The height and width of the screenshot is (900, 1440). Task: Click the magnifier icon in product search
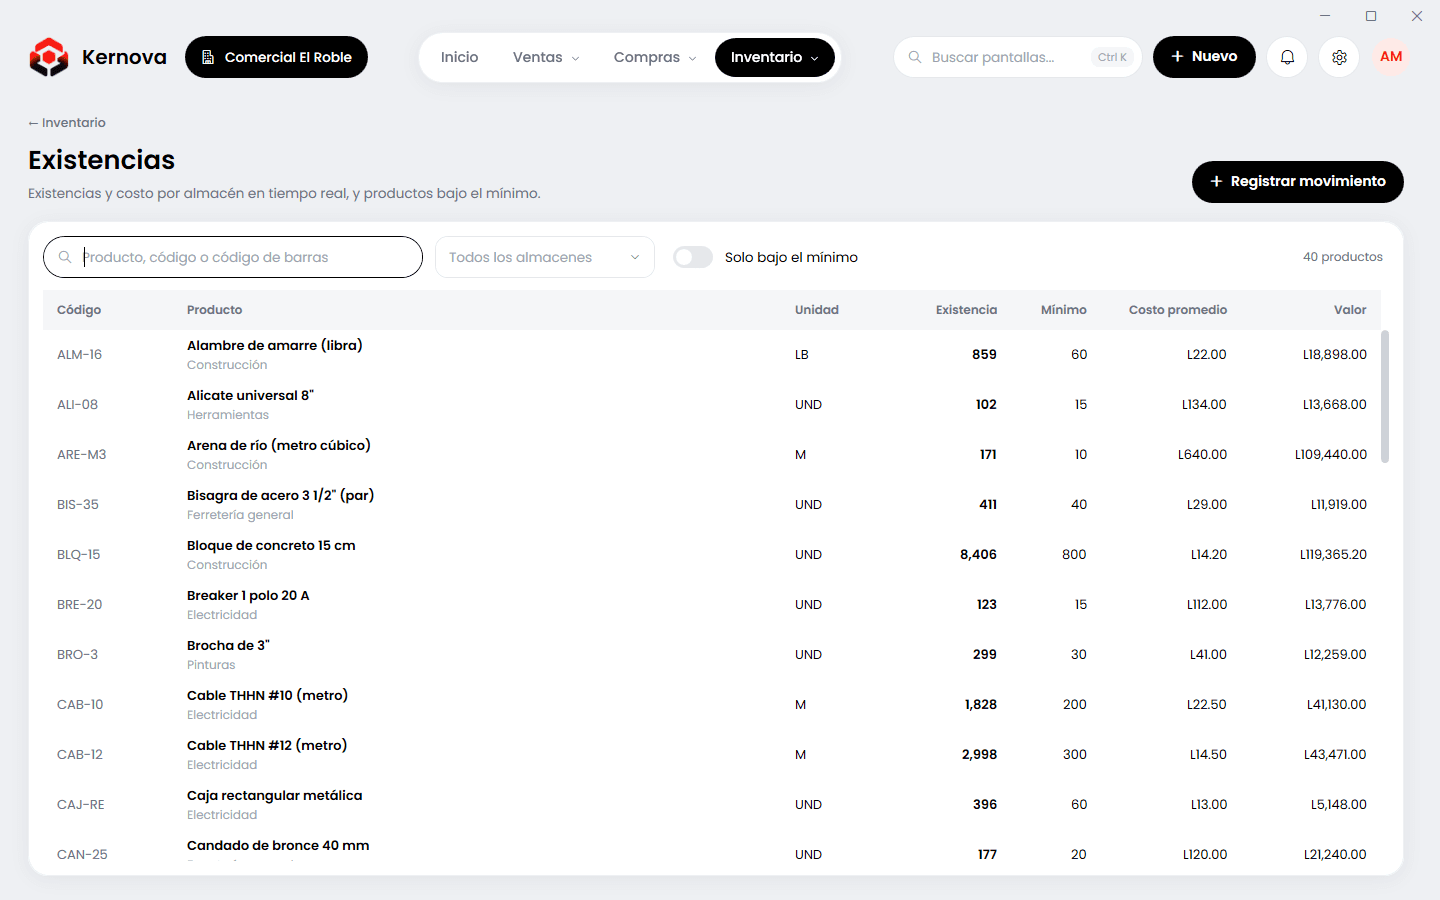pyautogui.click(x=65, y=257)
